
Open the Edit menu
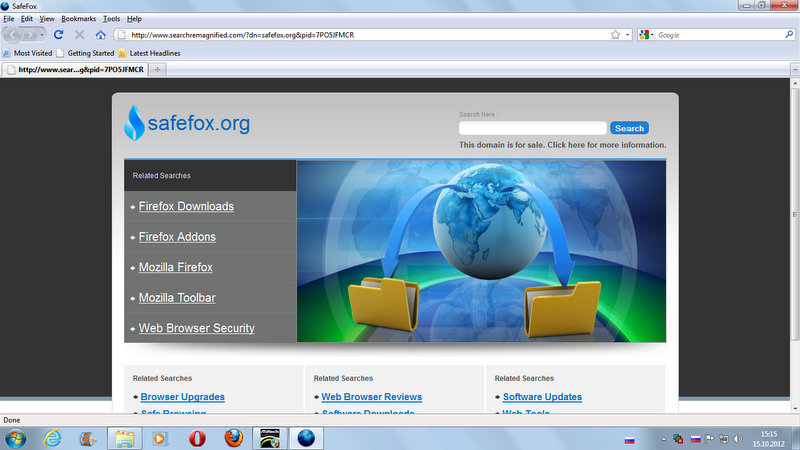click(x=27, y=19)
